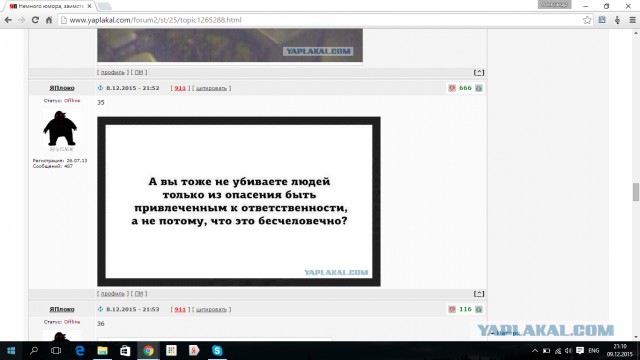Open taskbar search magnifier
640x360 pixels.
(34, 351)
